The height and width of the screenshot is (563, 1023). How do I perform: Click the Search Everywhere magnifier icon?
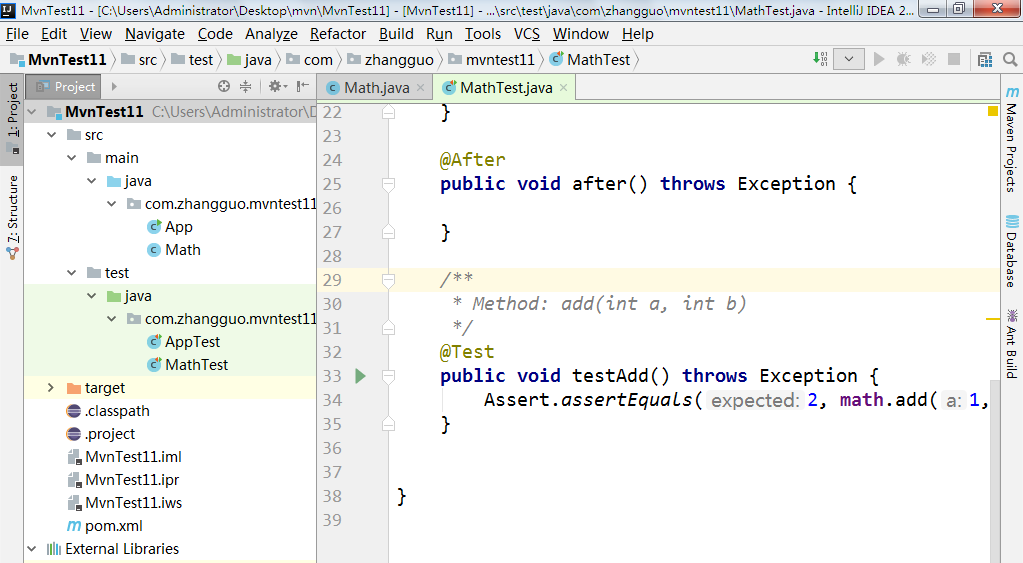[x=1010, y=60]
